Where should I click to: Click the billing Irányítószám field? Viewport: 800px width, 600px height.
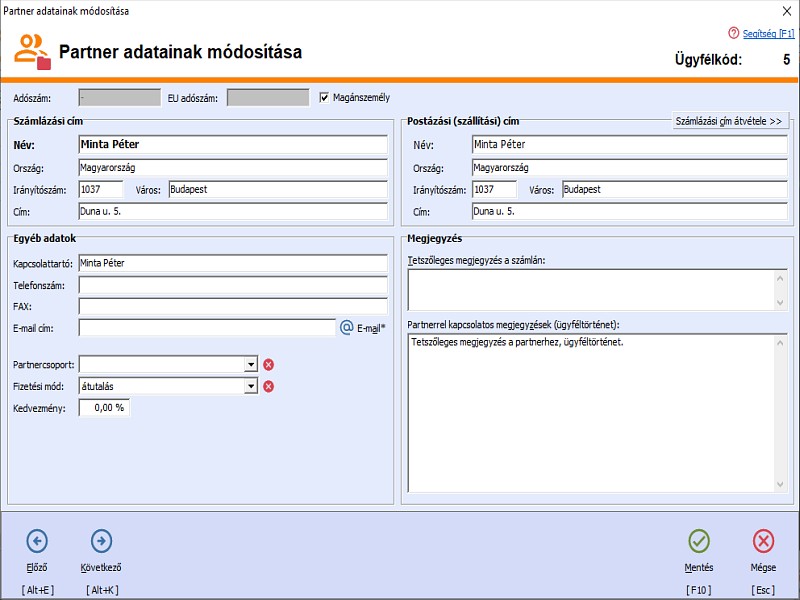[100, 189]
